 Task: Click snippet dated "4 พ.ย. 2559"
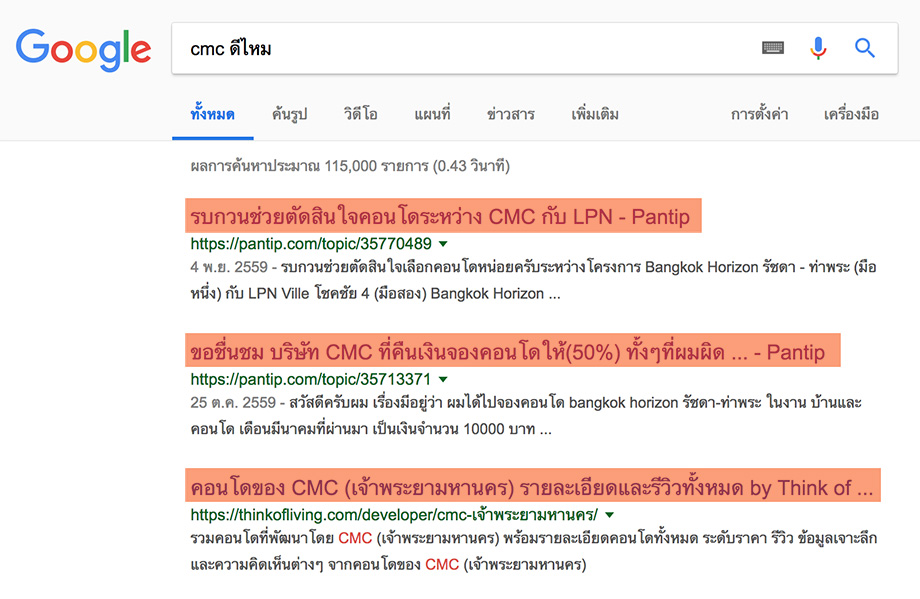[x=533, y=280]
